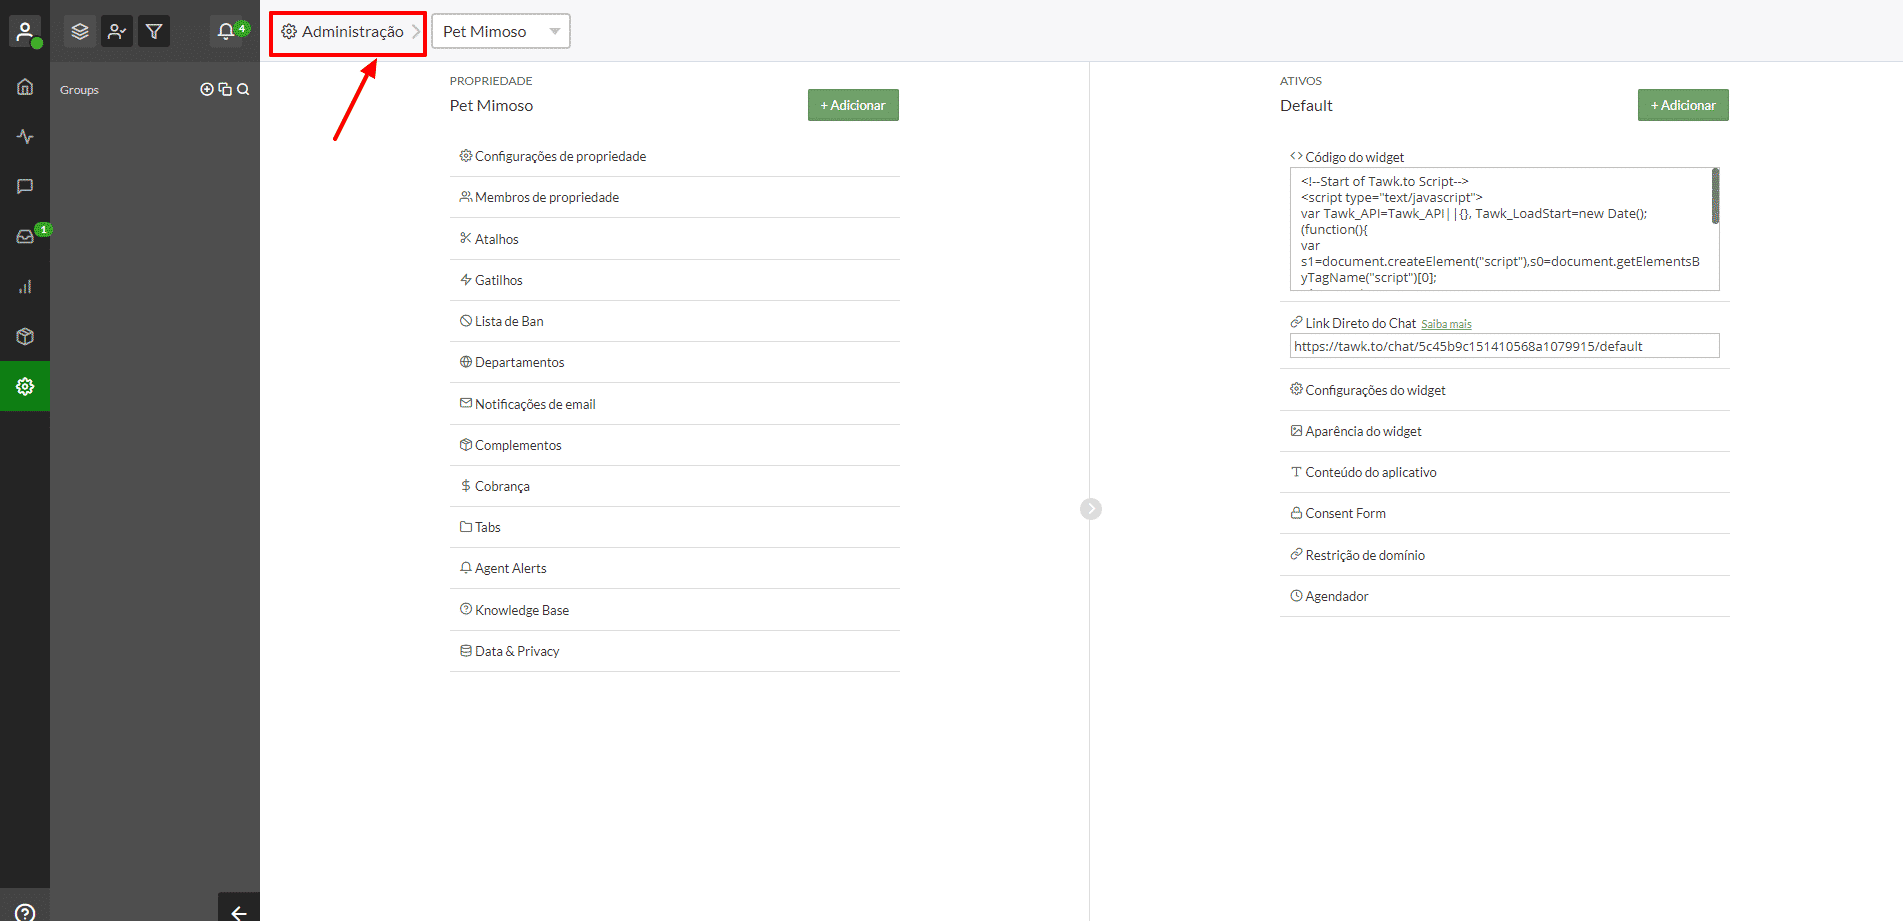Collapse the sidebar with the back arrow
The height and width of the screenshot is (921, 1903).
[238, 912]
